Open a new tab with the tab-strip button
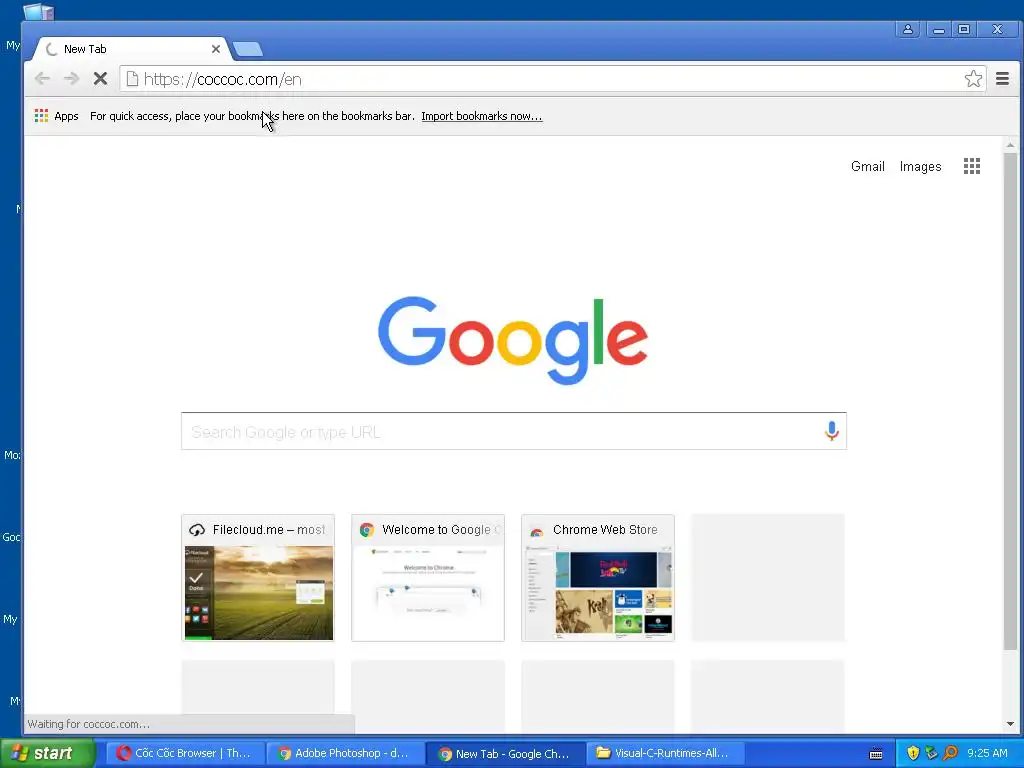This screenshot has height=768, width=1024. (248, 49)
